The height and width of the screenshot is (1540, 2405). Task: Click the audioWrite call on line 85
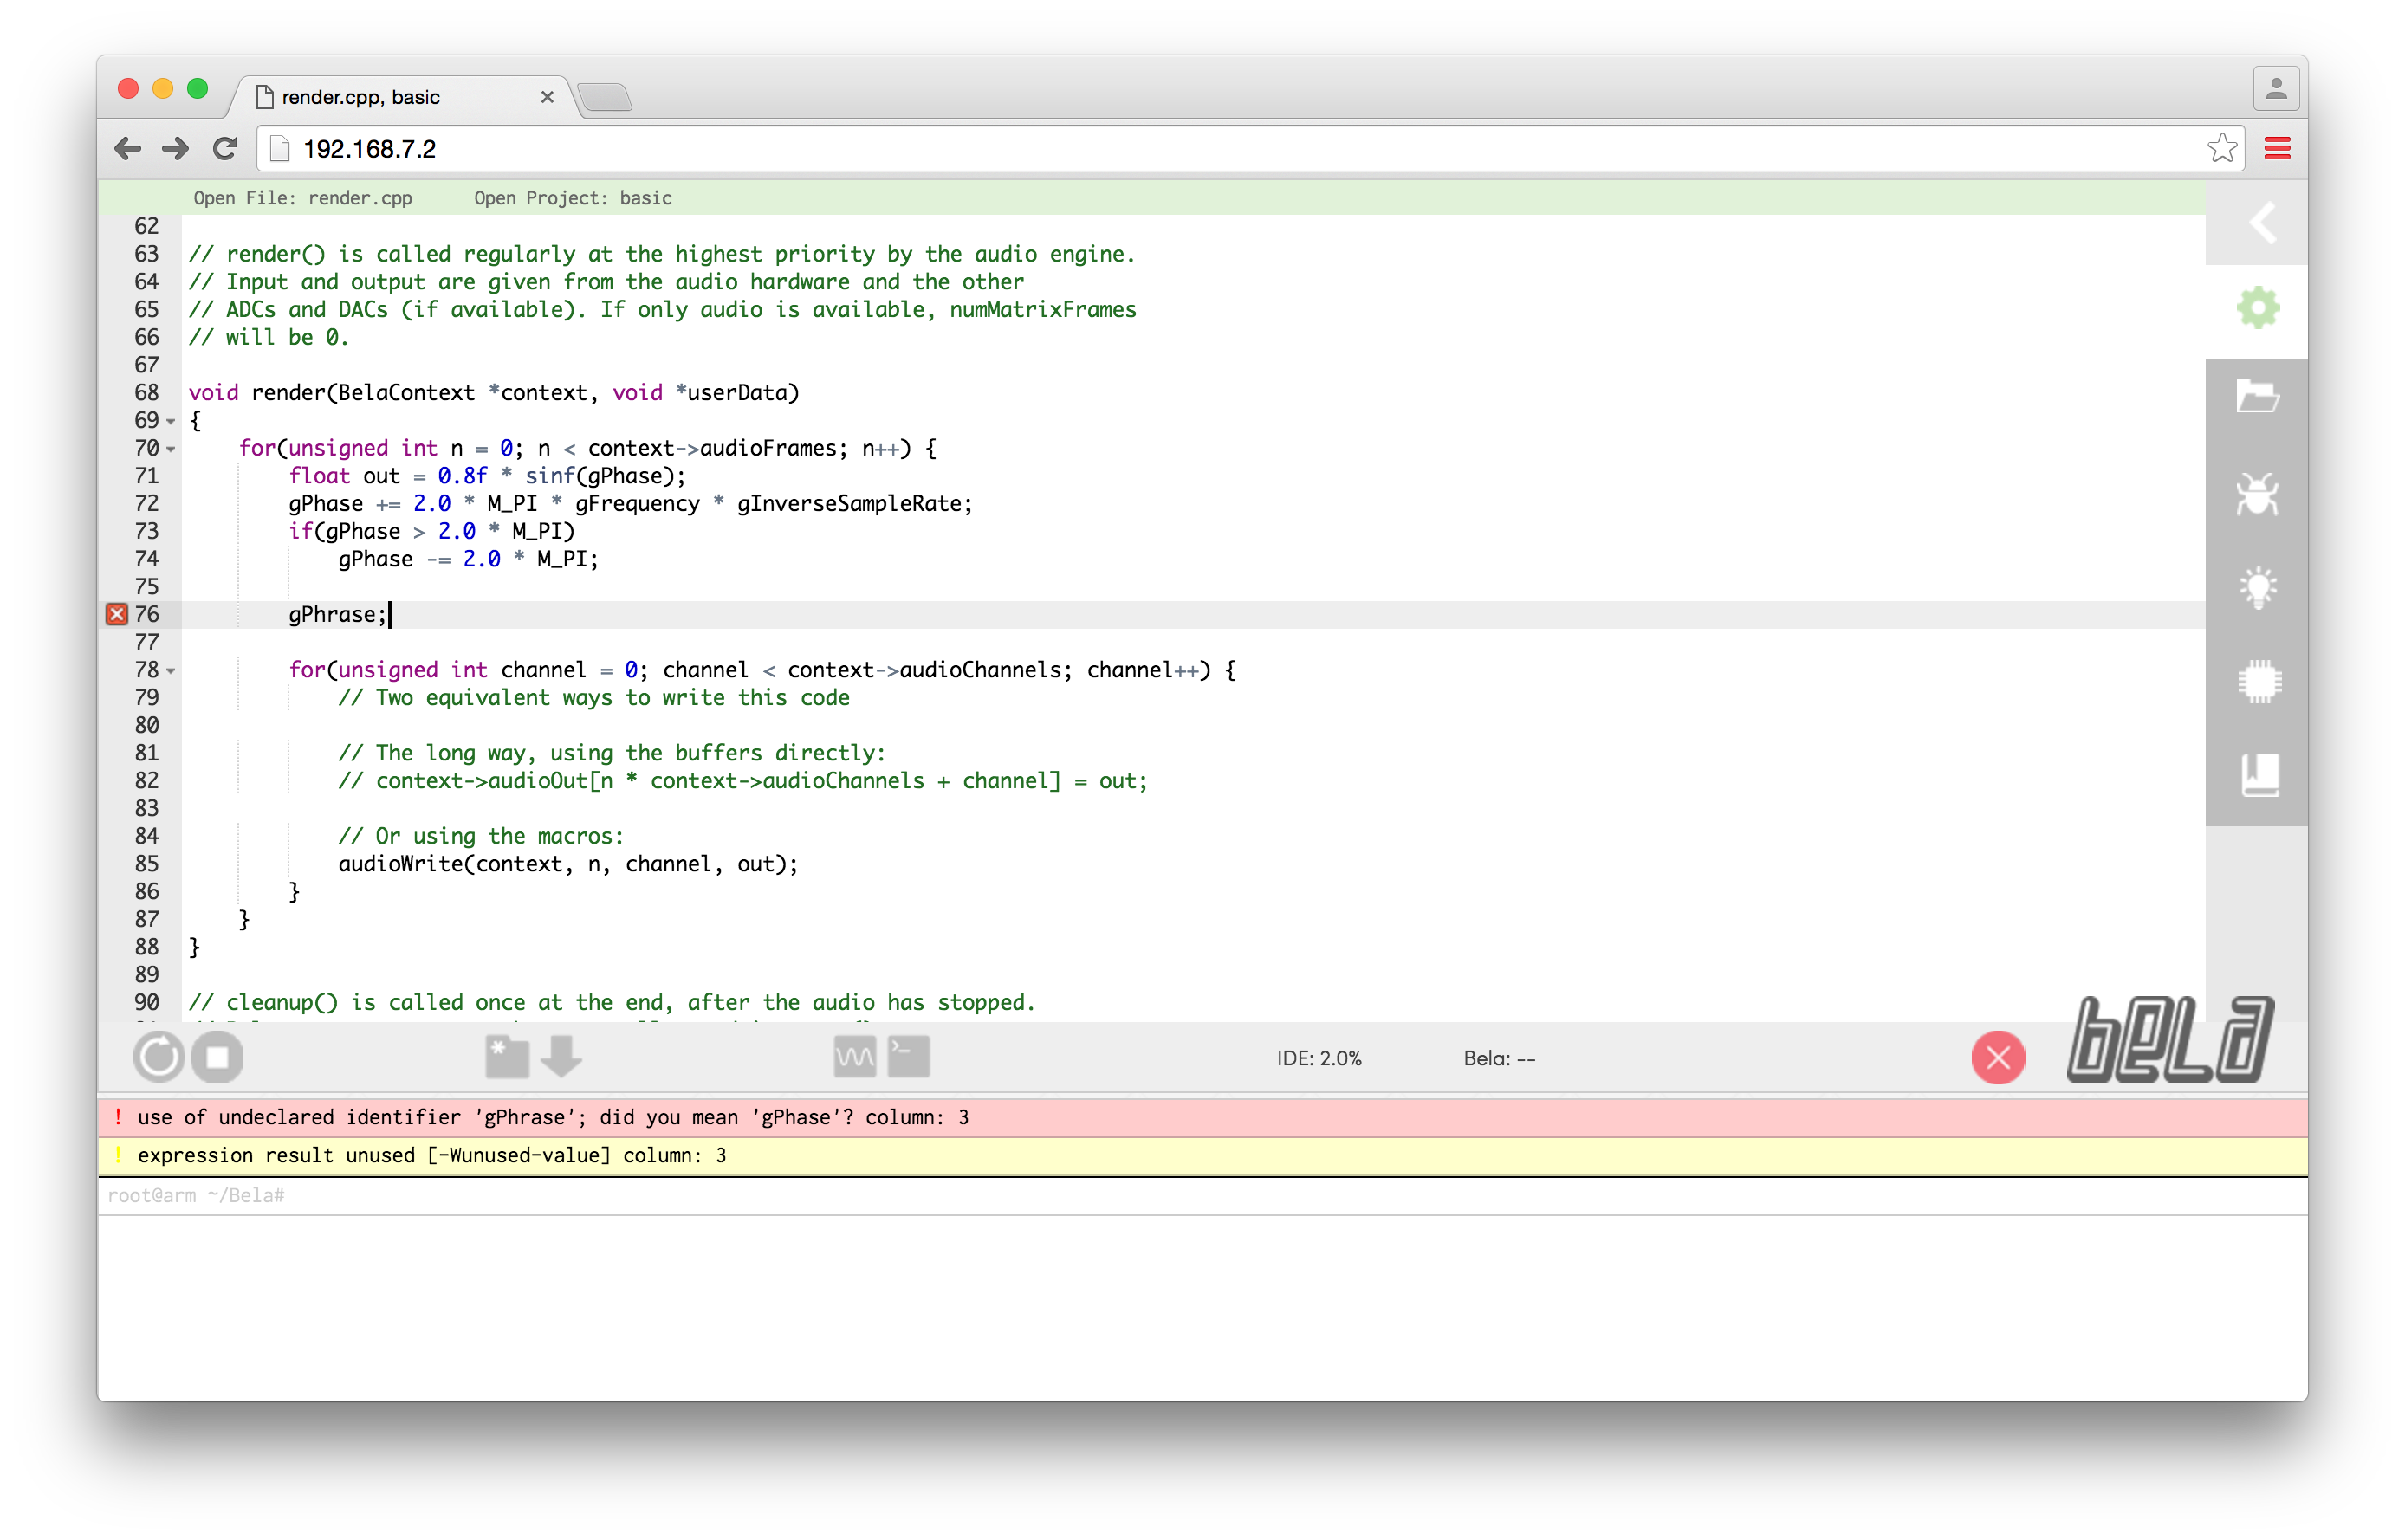[568, 864]
